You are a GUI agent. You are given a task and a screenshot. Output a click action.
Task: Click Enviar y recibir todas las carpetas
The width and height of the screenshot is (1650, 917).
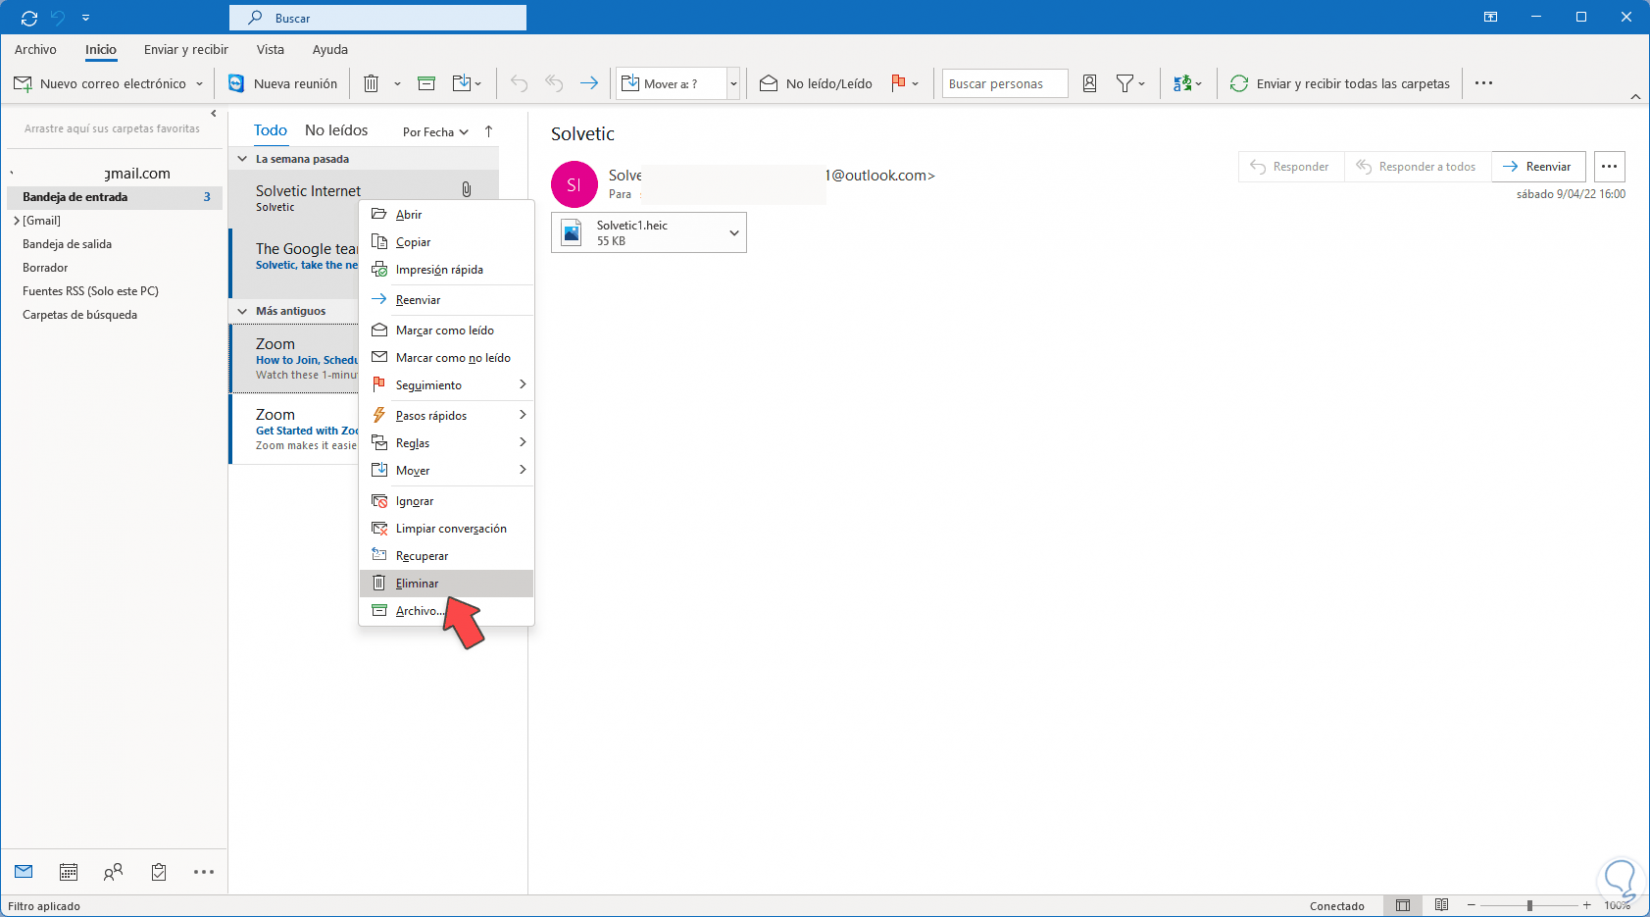pyautogui.click(x=1340, y=84)
